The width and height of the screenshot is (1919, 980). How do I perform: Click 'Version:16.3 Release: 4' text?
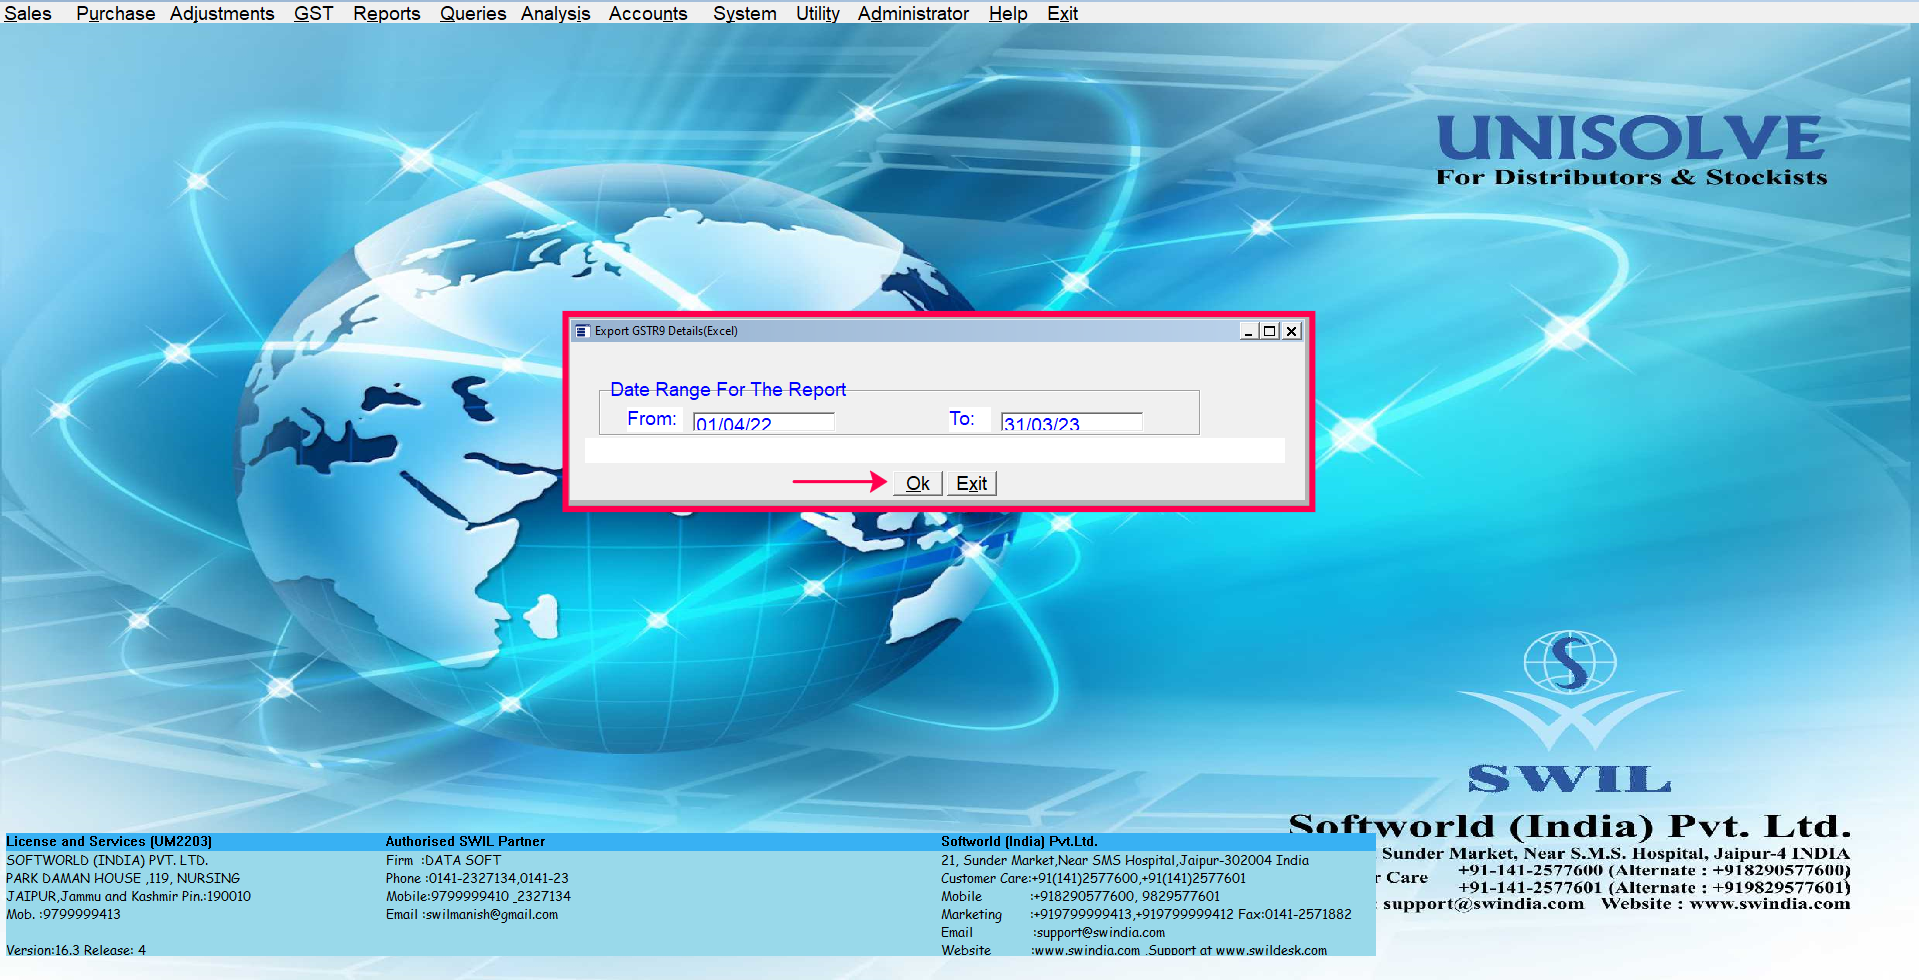[x=76, y=950]
